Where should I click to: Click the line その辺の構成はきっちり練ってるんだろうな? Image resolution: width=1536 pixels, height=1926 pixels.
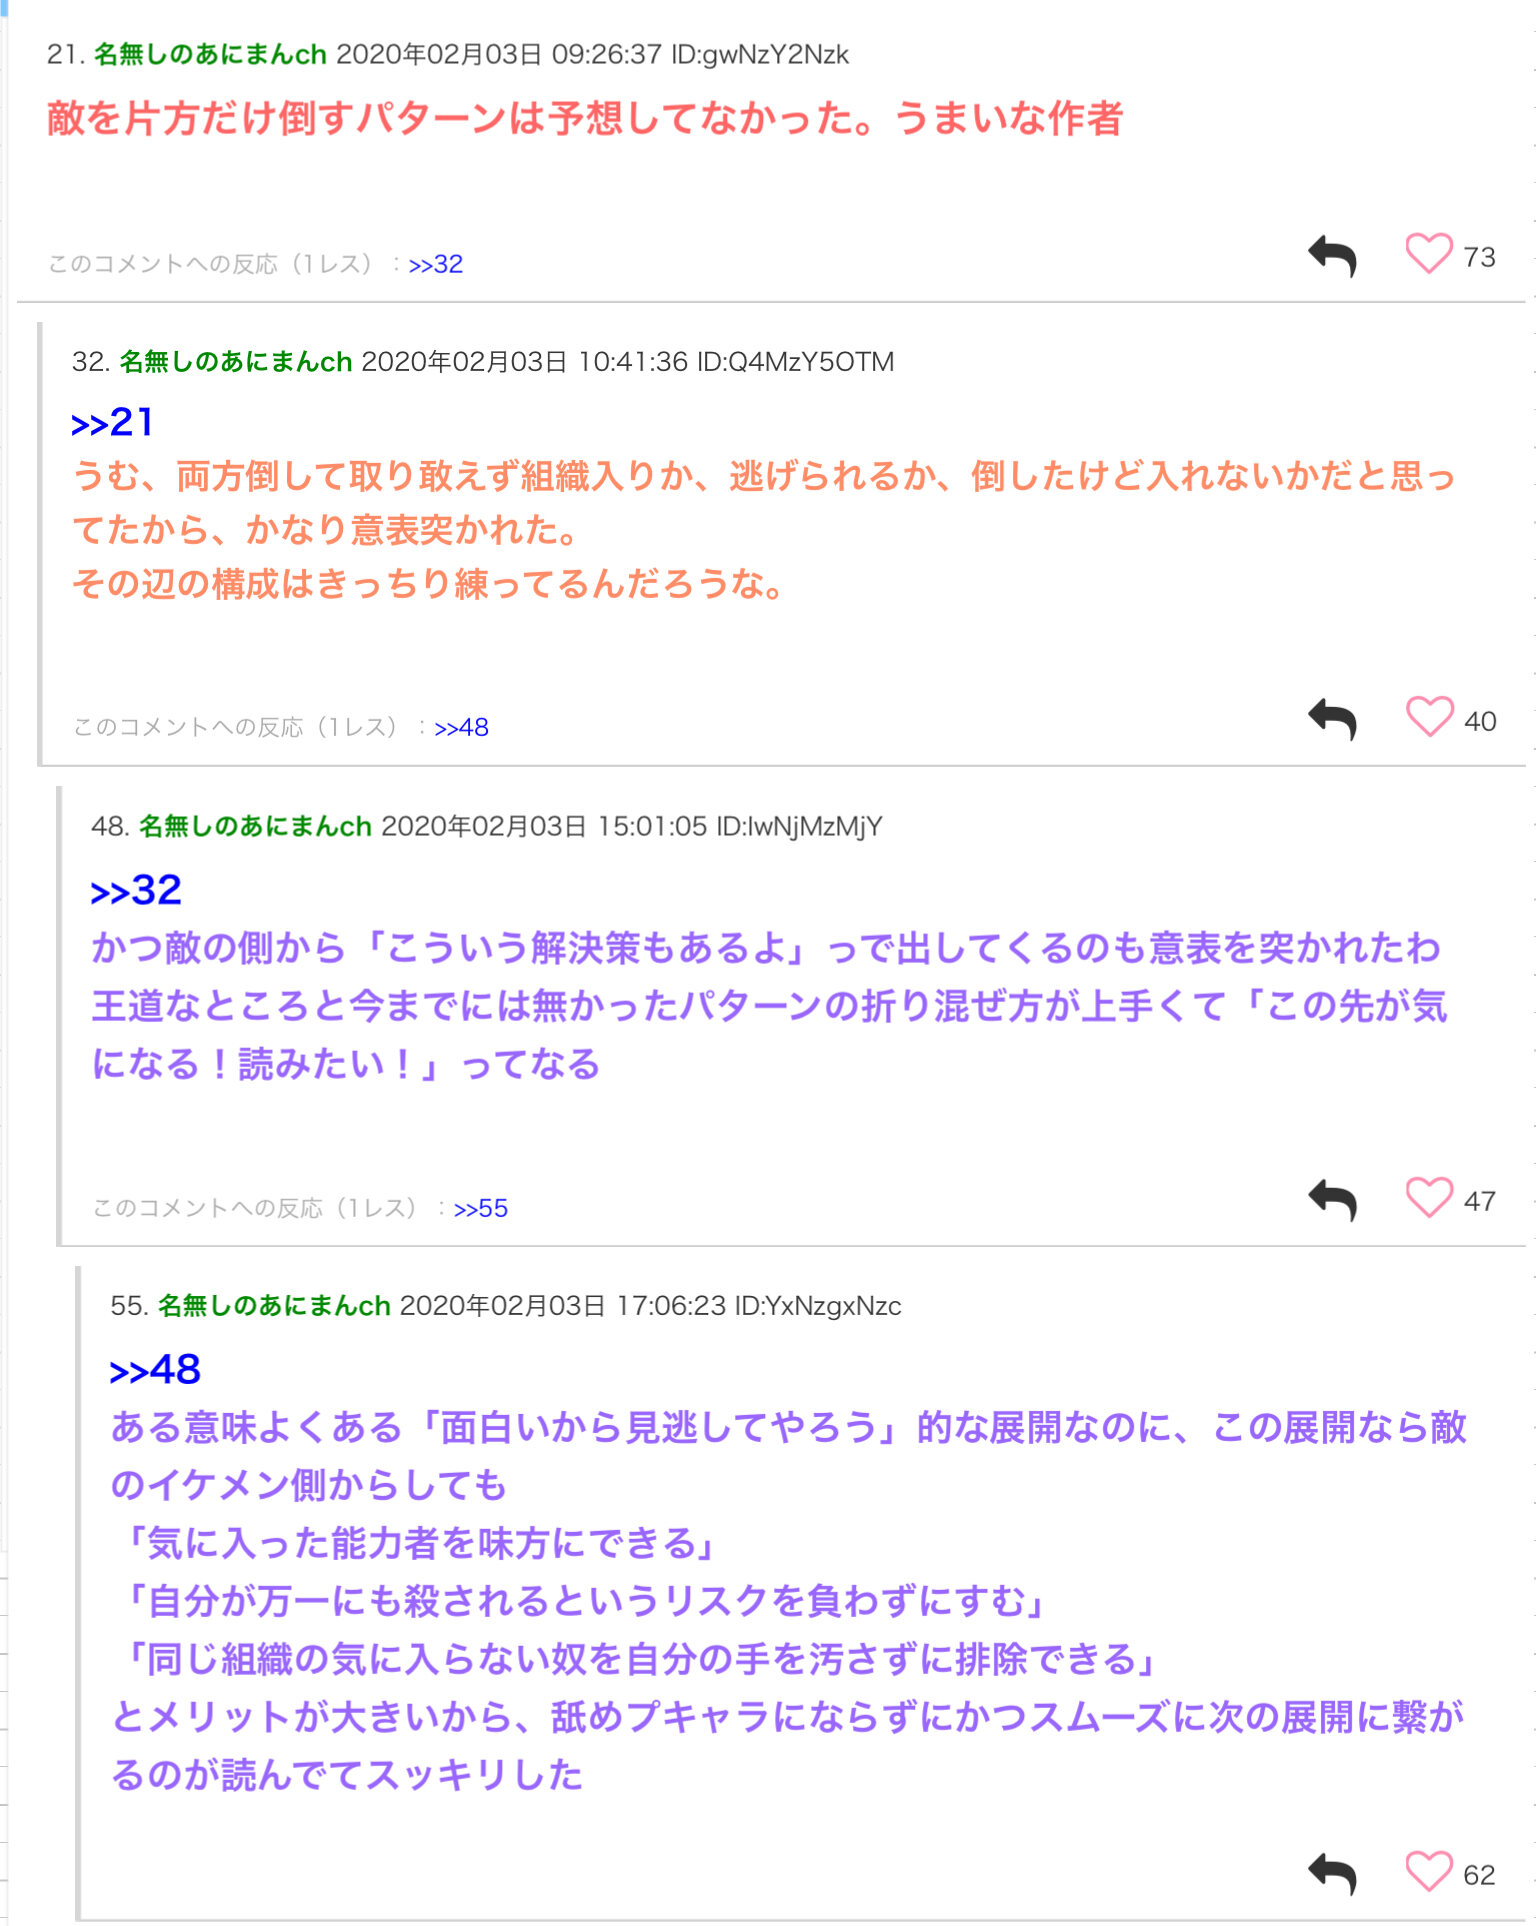click(x=429, y=583)
